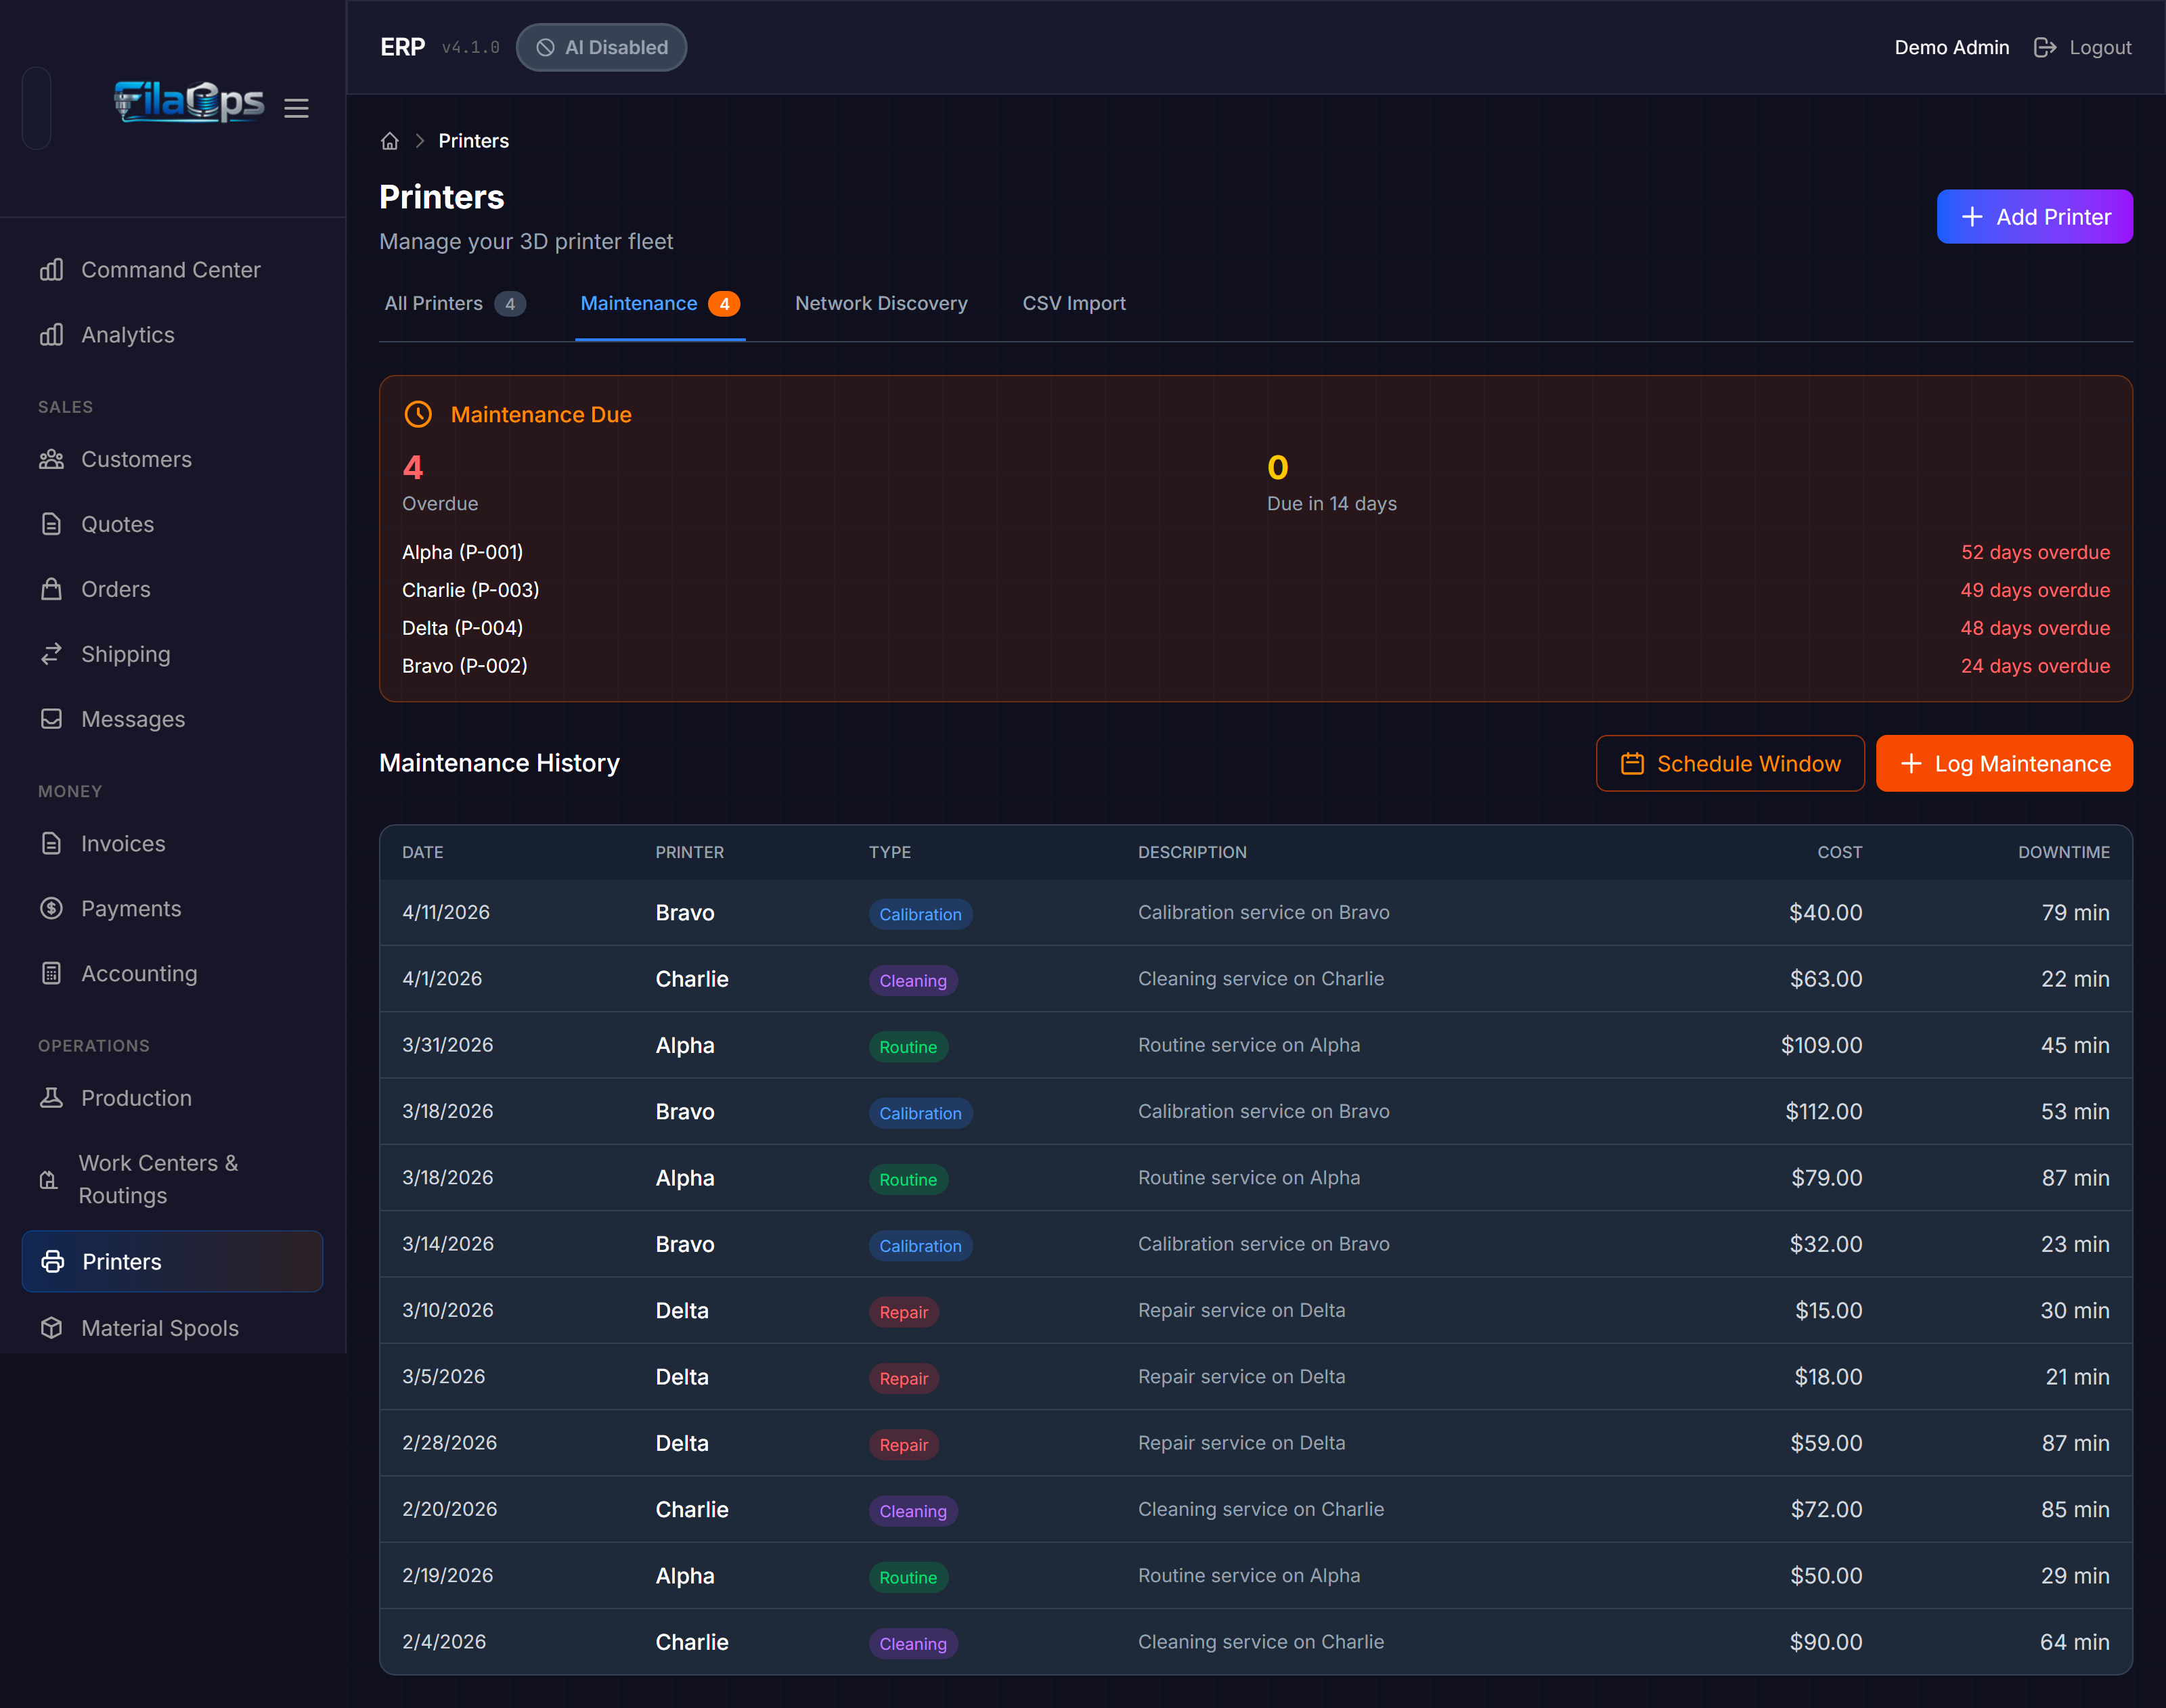The width and height of the screenshot is (2166, 1708).
Task: Click the Printers breadcrumb link
Action: [473, 141]
